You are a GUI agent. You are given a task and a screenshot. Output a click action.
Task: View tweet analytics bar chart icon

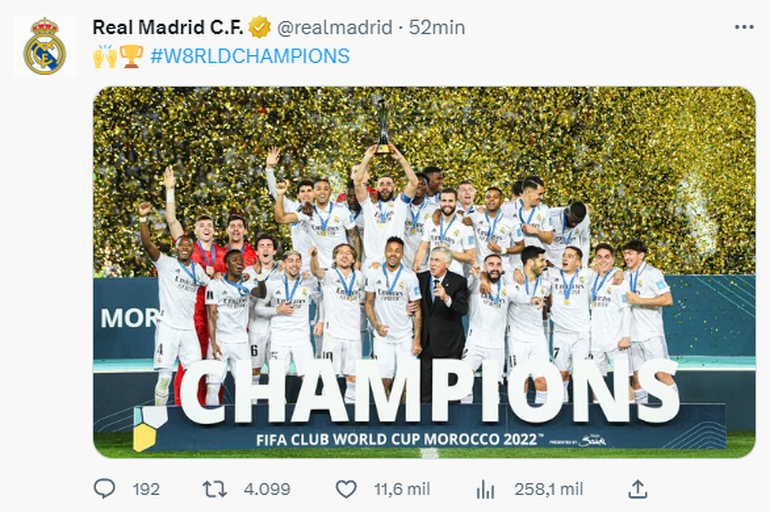tap(485, 489)
